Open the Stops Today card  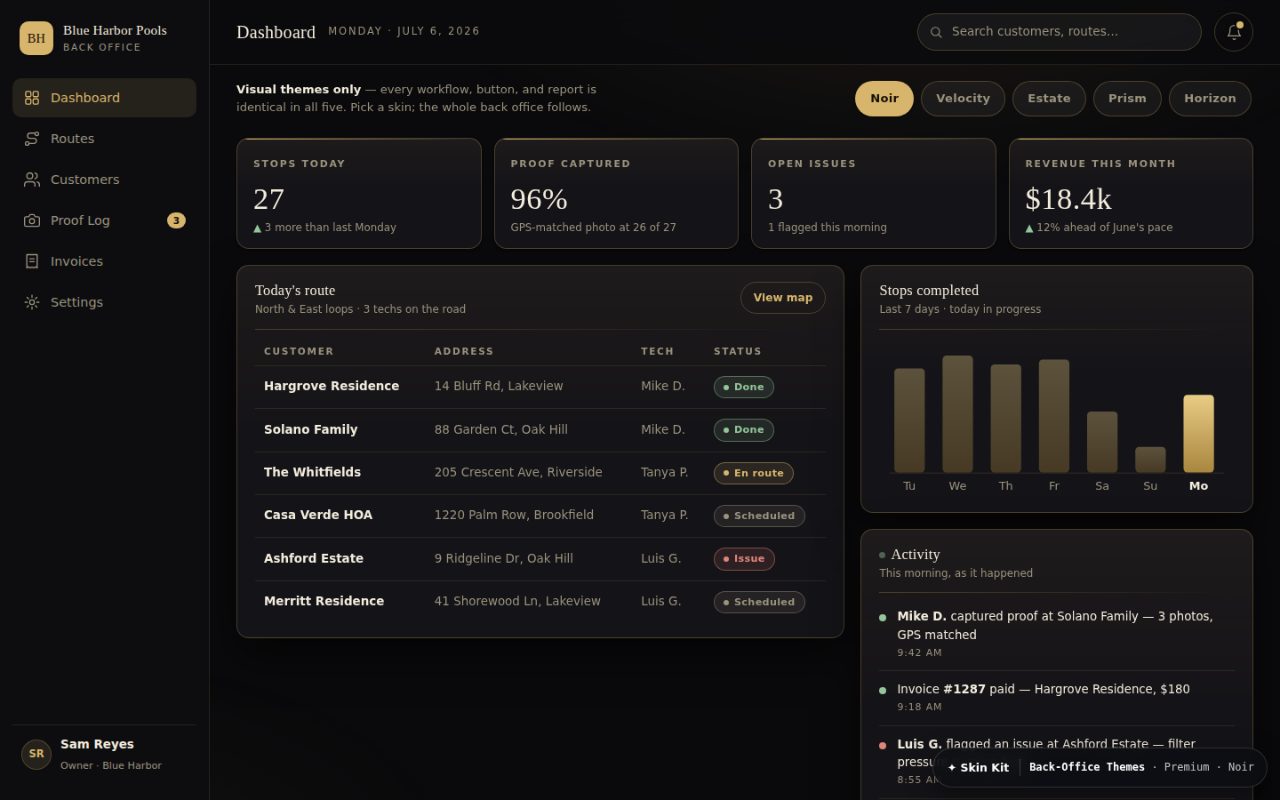[x=359, y=194]
